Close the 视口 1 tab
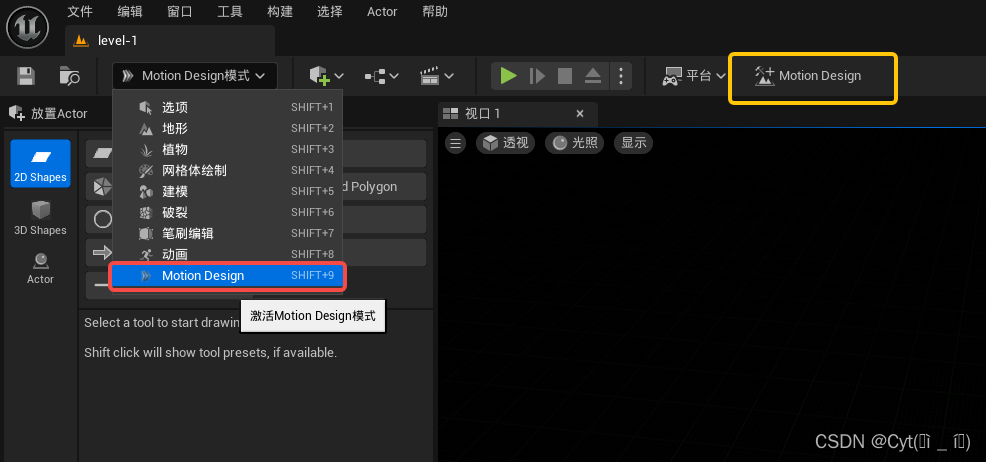 [x=580, y=114]
